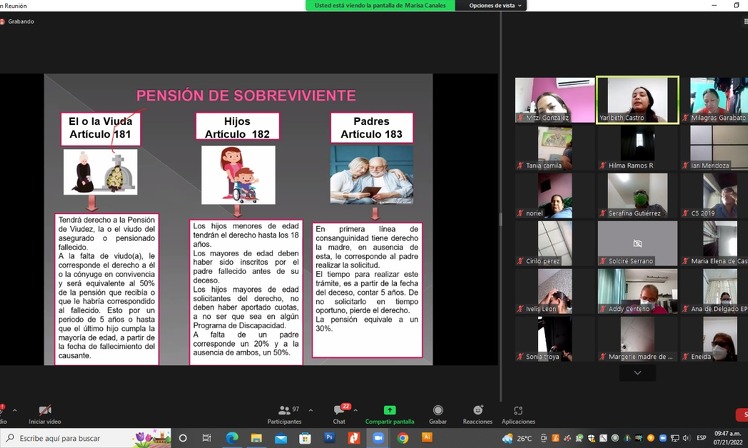Click the Hijos Artículo 182 box

[237, 127]
